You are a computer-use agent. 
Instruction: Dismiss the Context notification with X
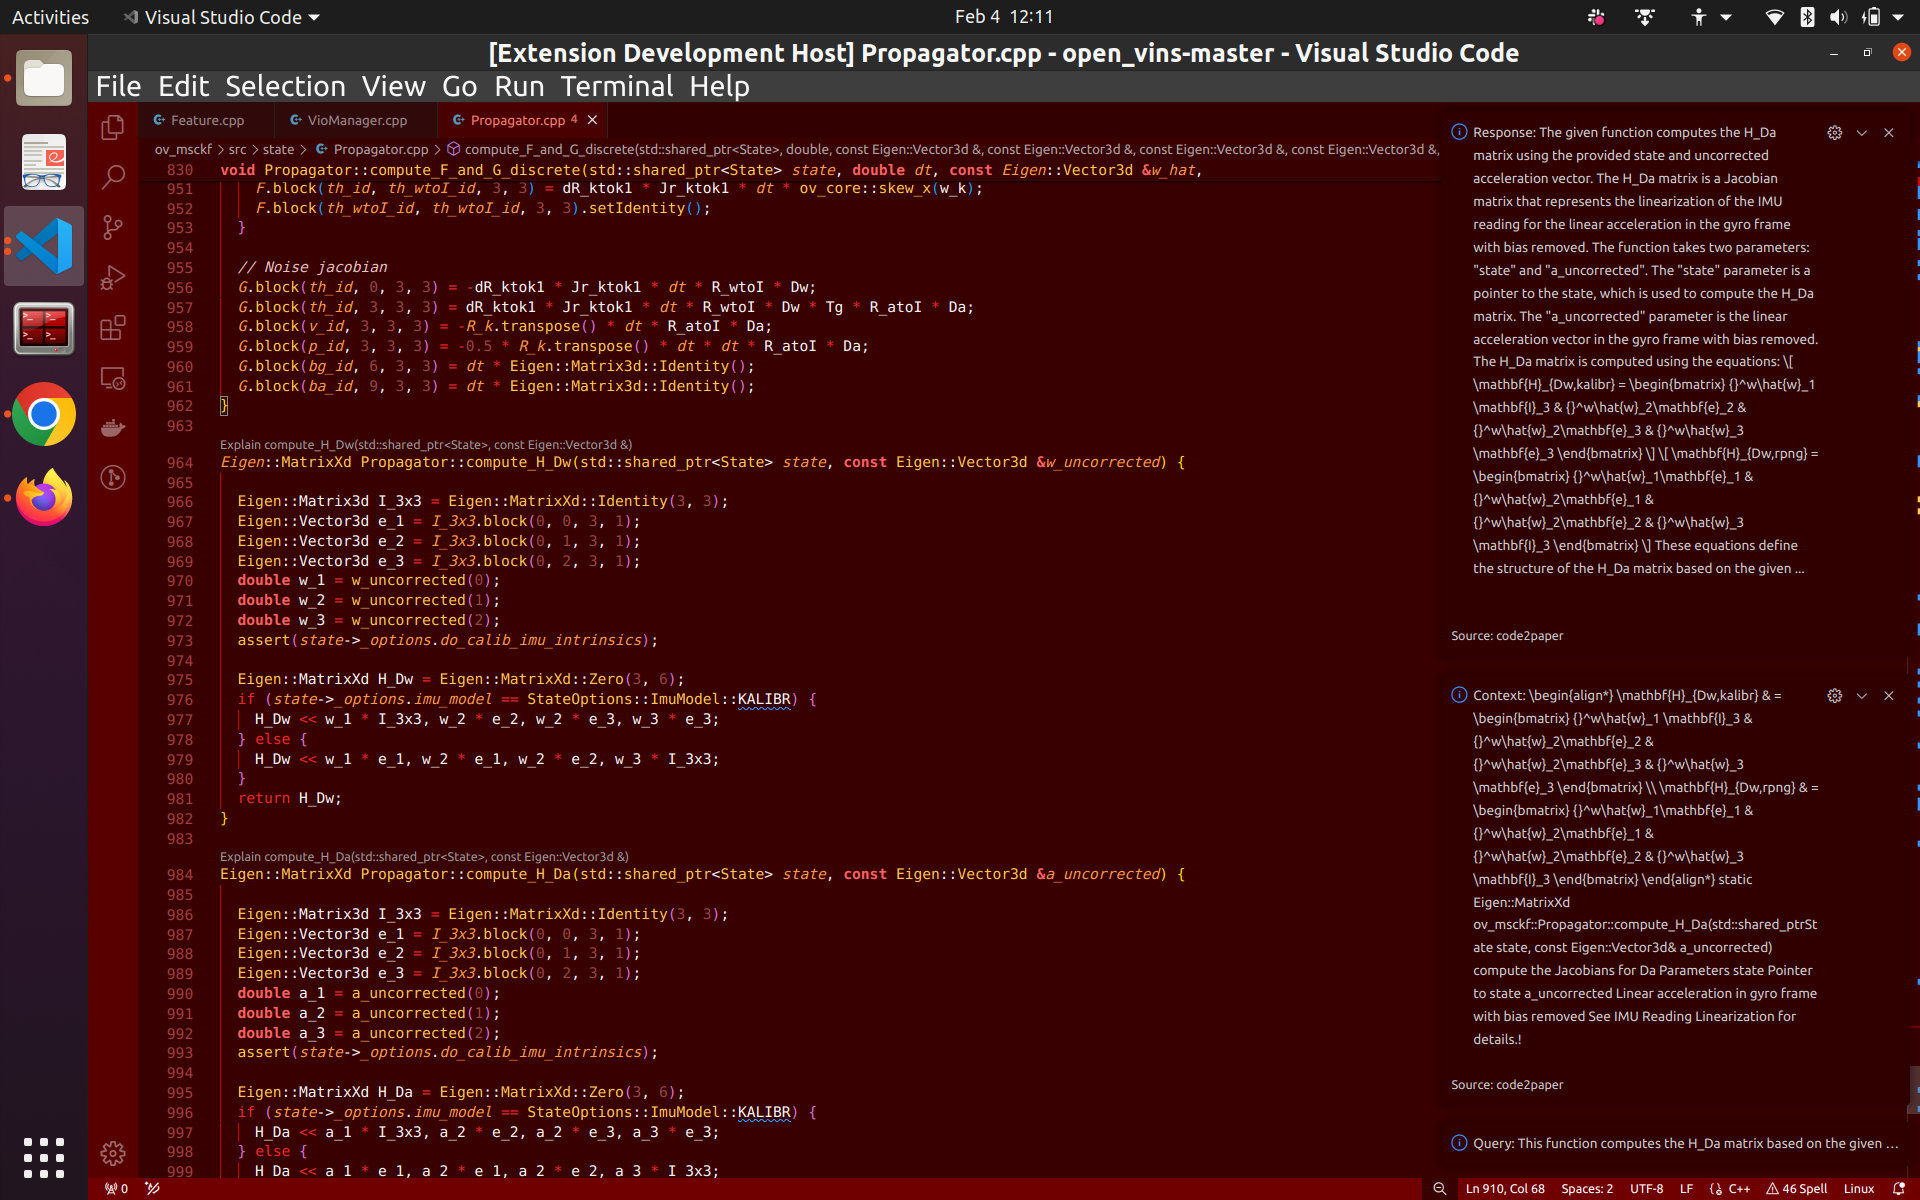click(x=1888, y=696)
